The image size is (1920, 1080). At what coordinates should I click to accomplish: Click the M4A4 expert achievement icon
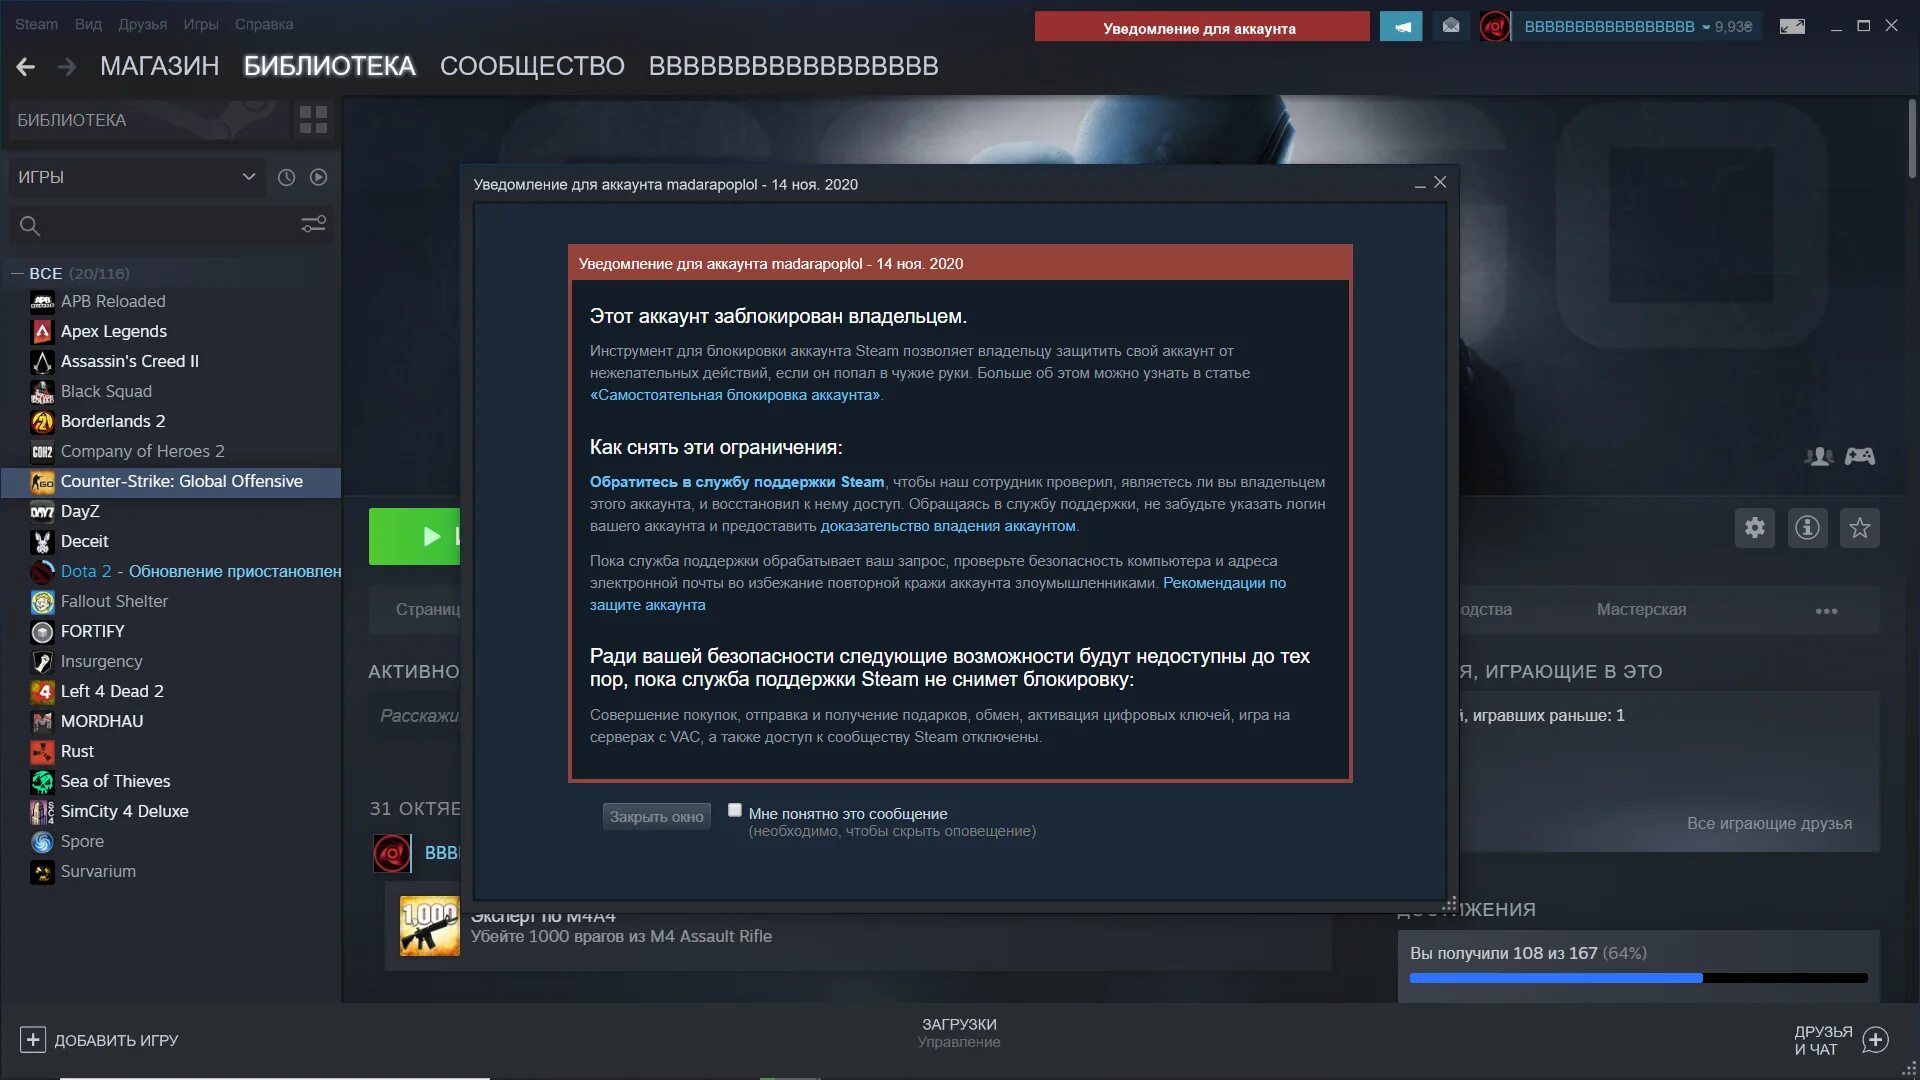[x=430, y=925]
